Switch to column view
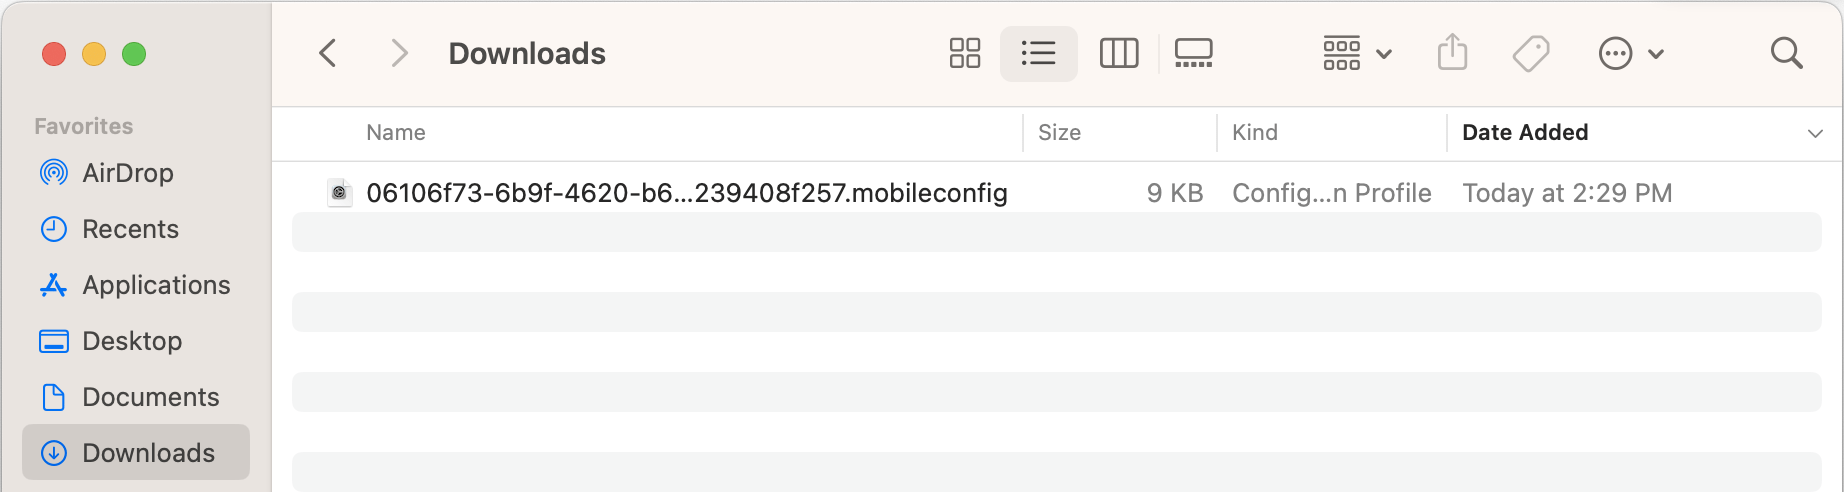 click(x=1118, y=53)
